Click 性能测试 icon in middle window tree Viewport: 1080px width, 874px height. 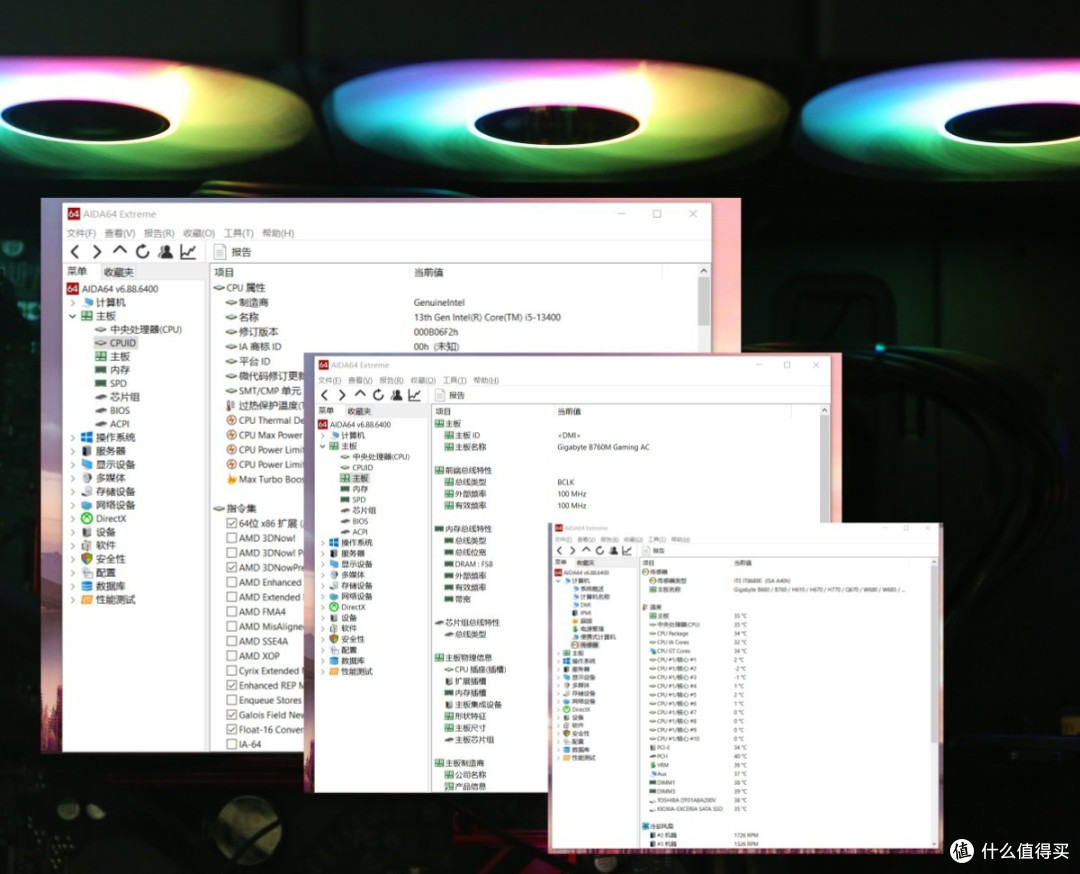tap(334, 672)
